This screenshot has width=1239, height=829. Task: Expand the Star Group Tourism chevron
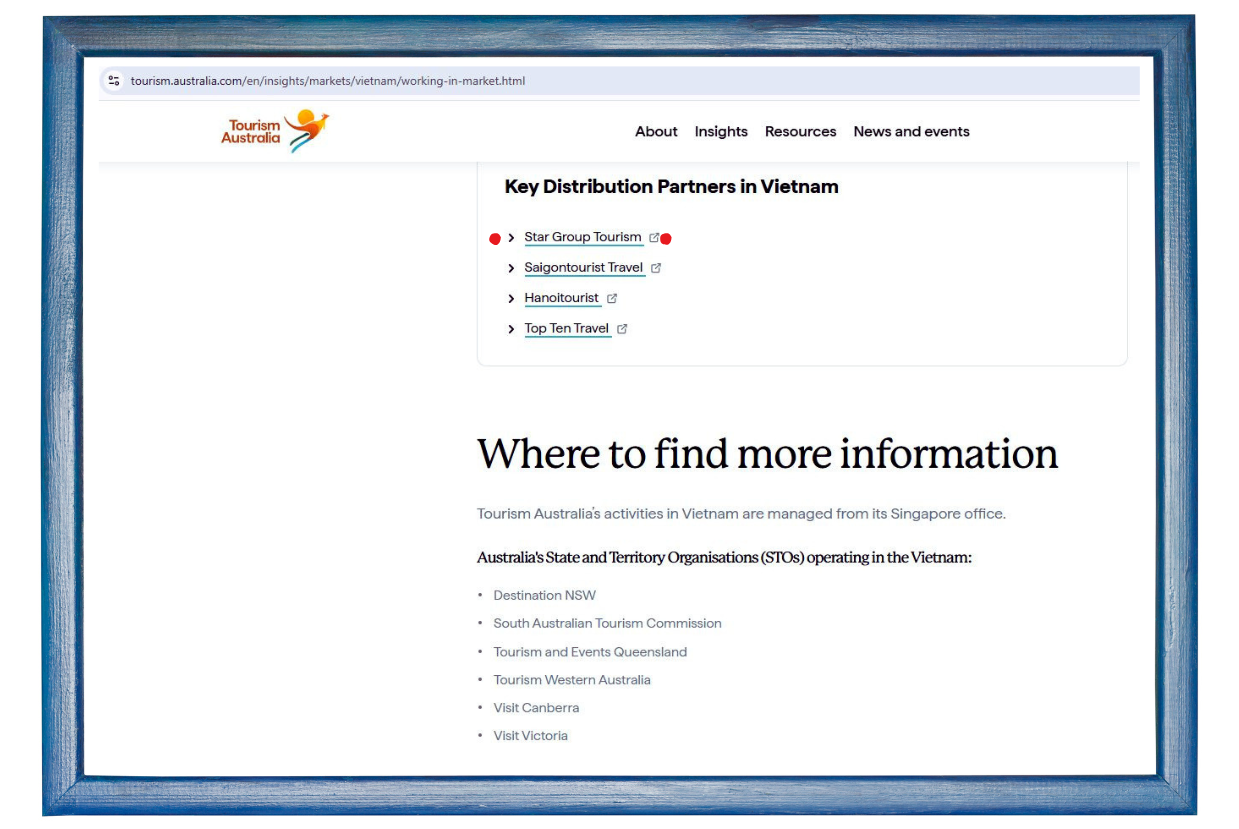pos(511,238)
